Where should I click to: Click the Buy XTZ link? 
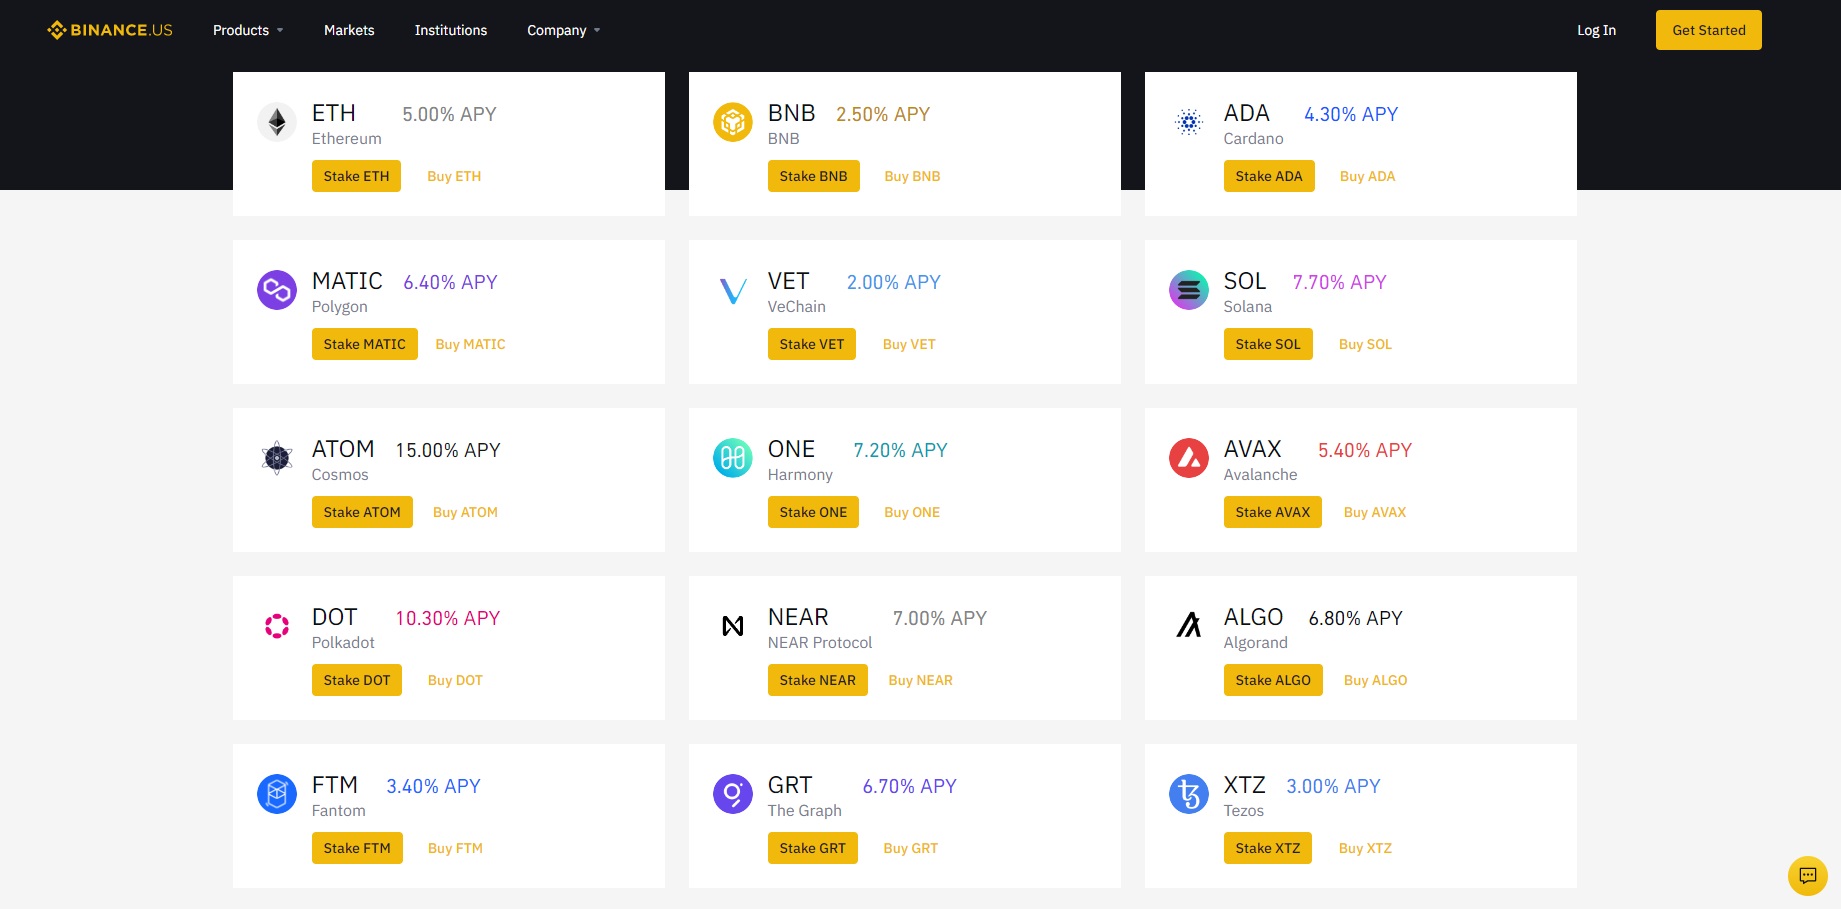[x=1365, y=848]
